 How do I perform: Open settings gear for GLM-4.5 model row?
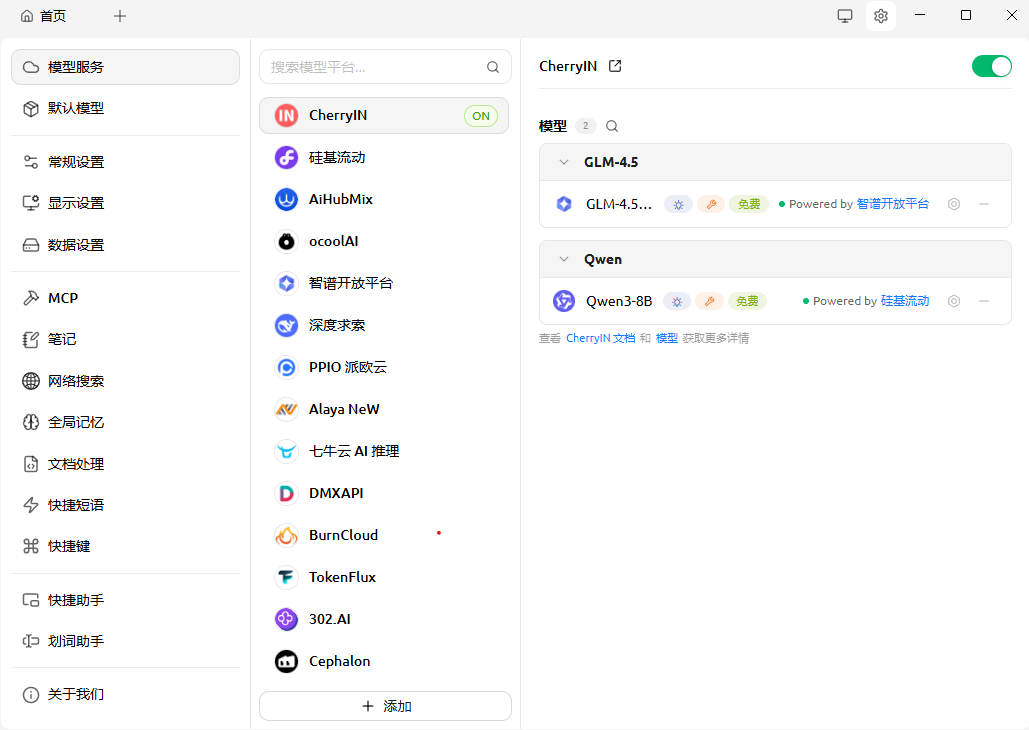[x=954, y=204]
